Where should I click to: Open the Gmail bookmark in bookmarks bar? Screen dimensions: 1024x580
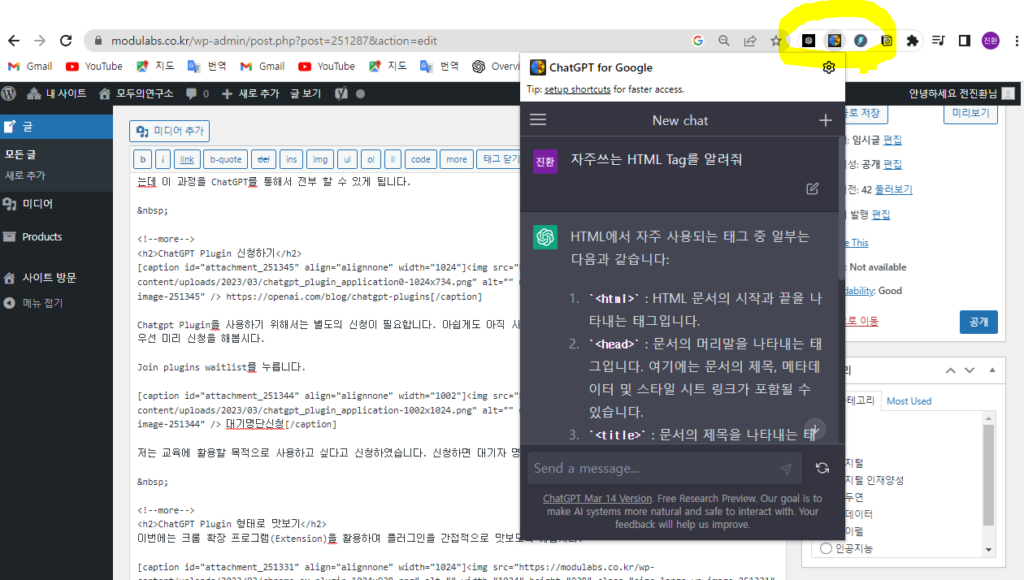click(x=31, y=66)
